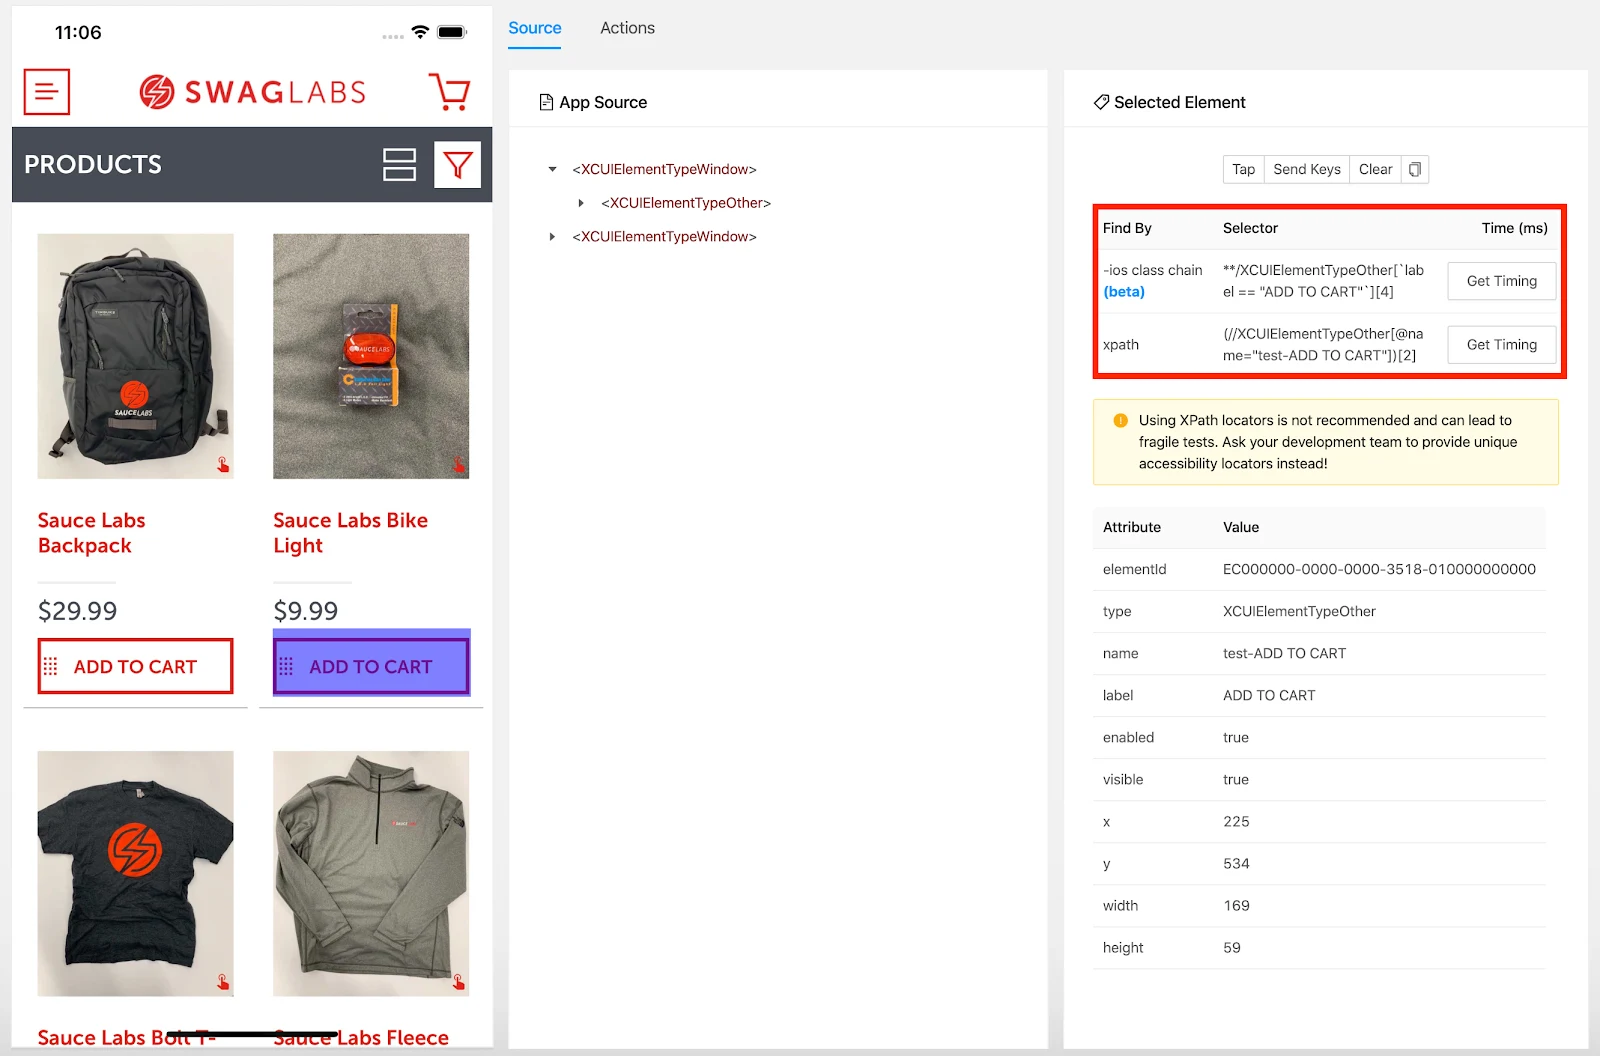This screenshot has height=1056, width=1600.
Task: Open the Sauce Labs Bike Light image
Action: point(371,356)
